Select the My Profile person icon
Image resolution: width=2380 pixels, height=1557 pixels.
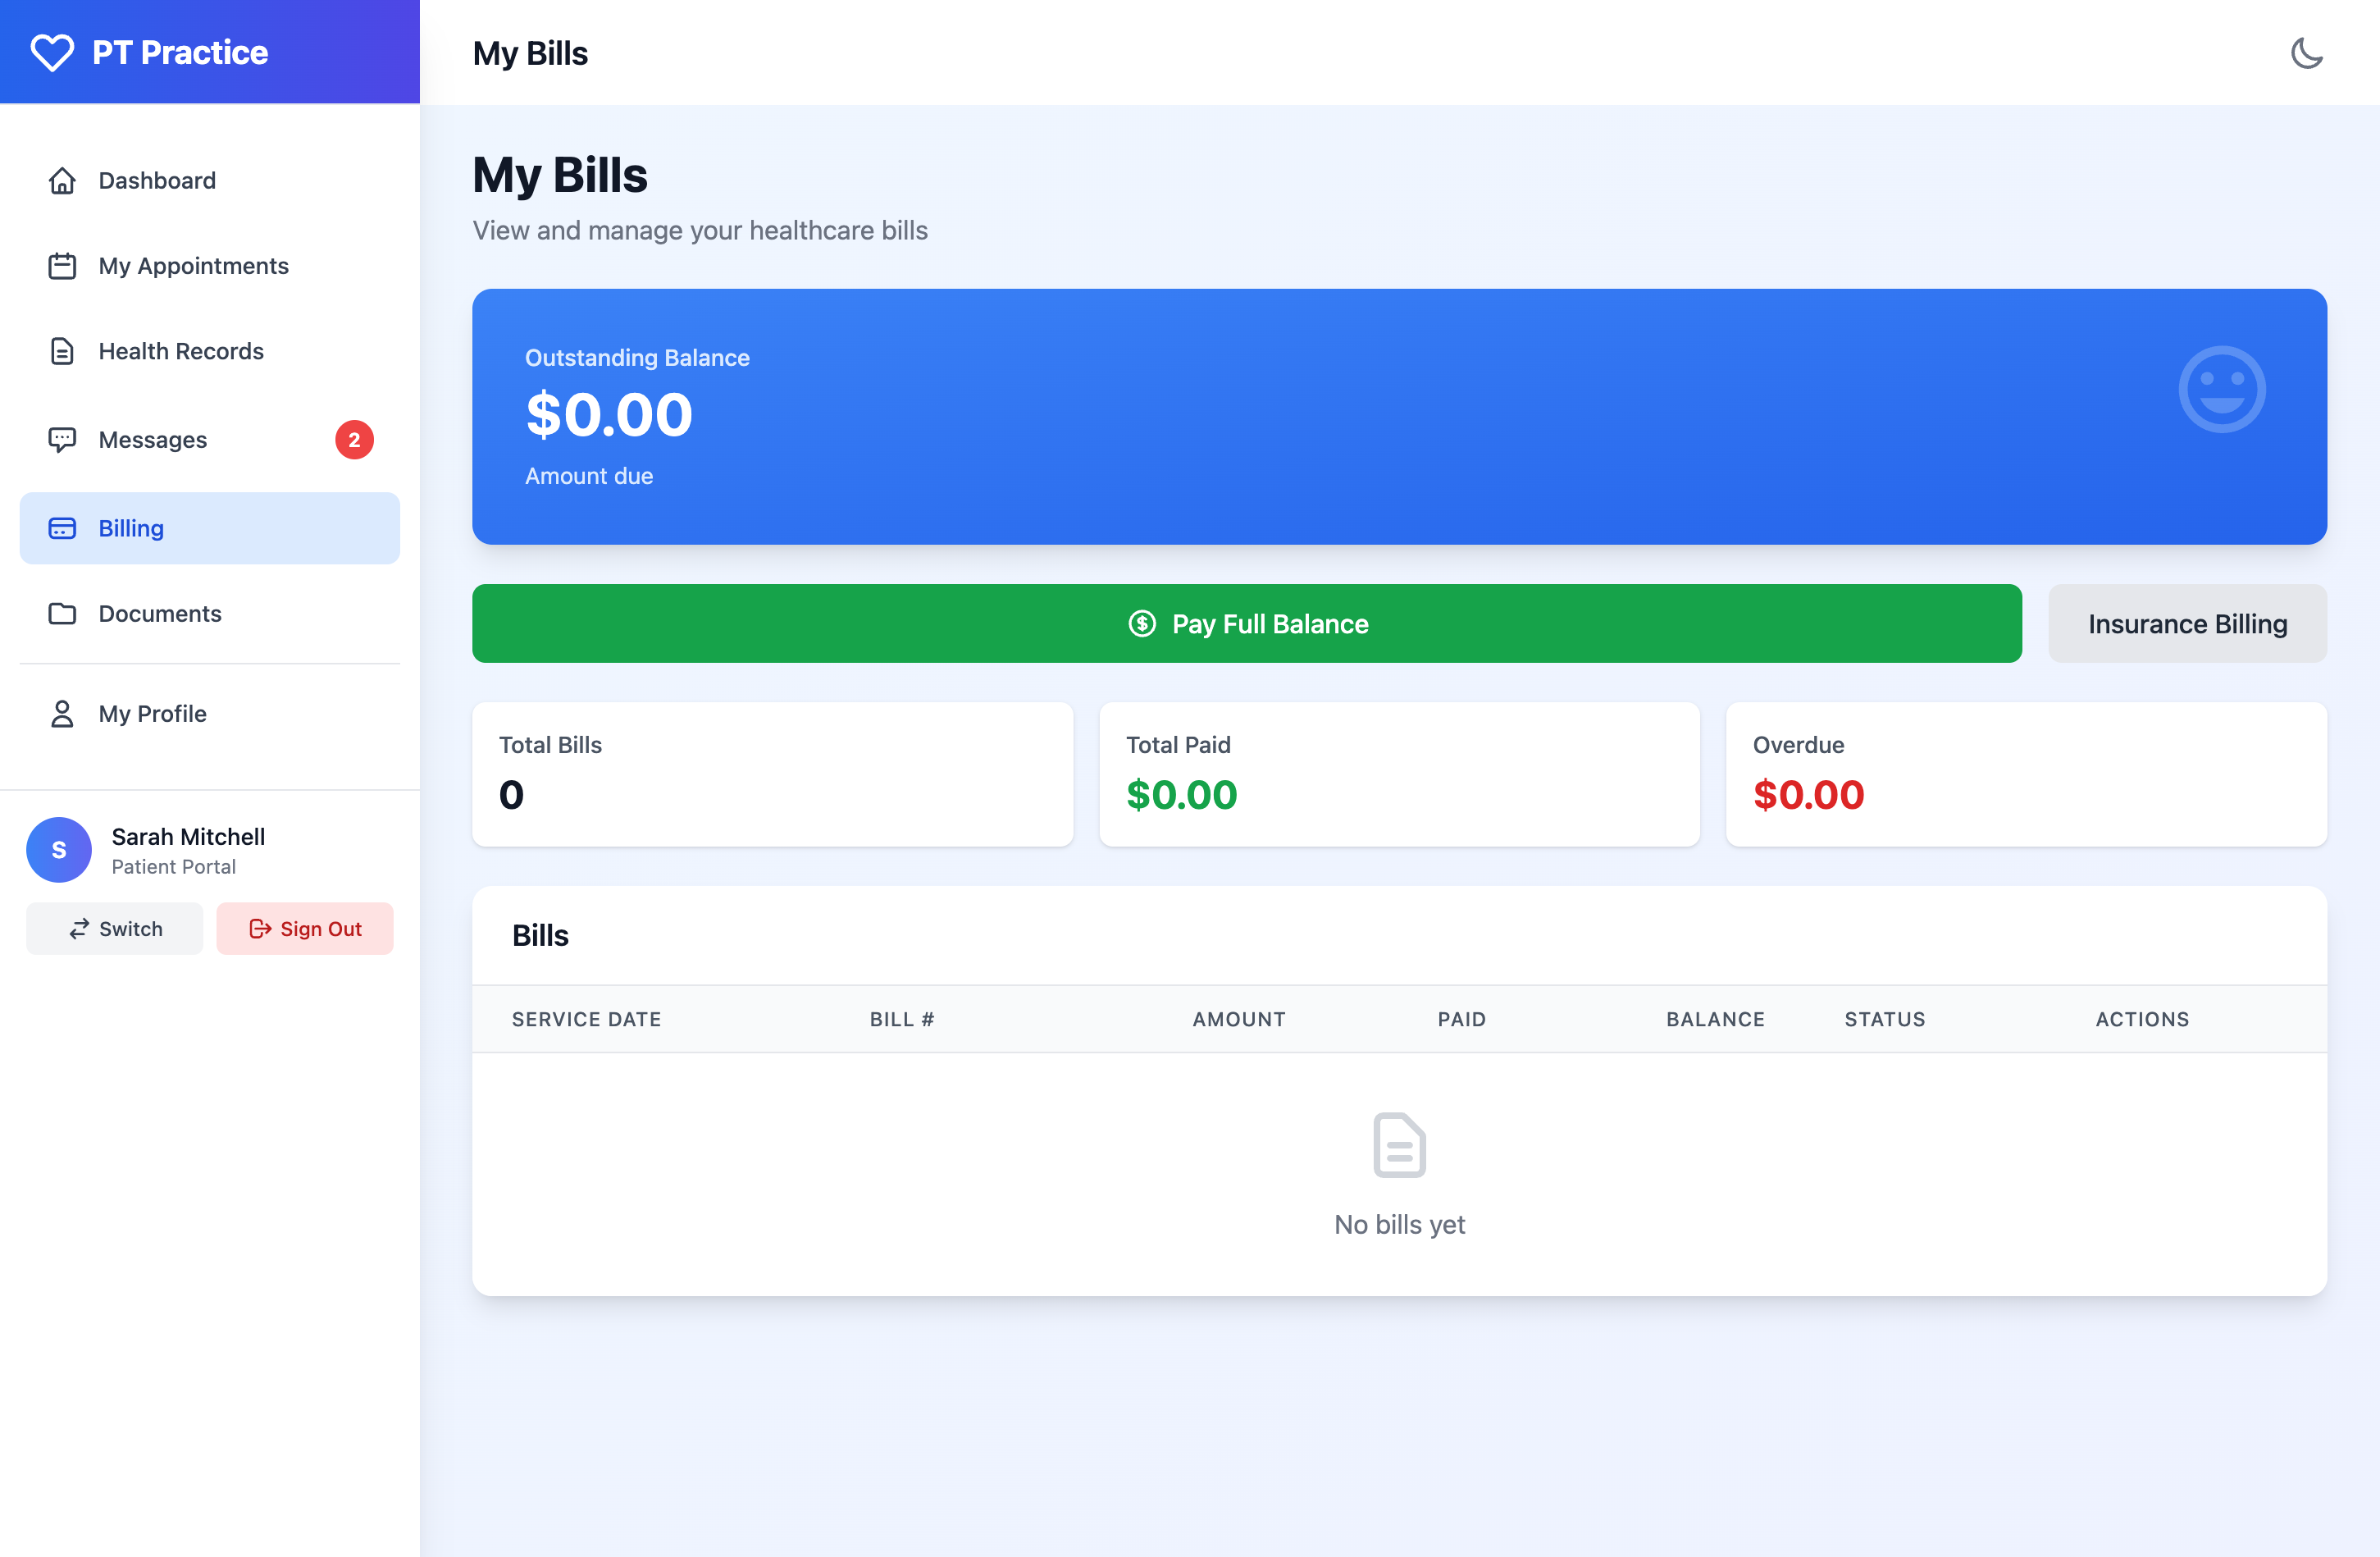pos(62,713)
